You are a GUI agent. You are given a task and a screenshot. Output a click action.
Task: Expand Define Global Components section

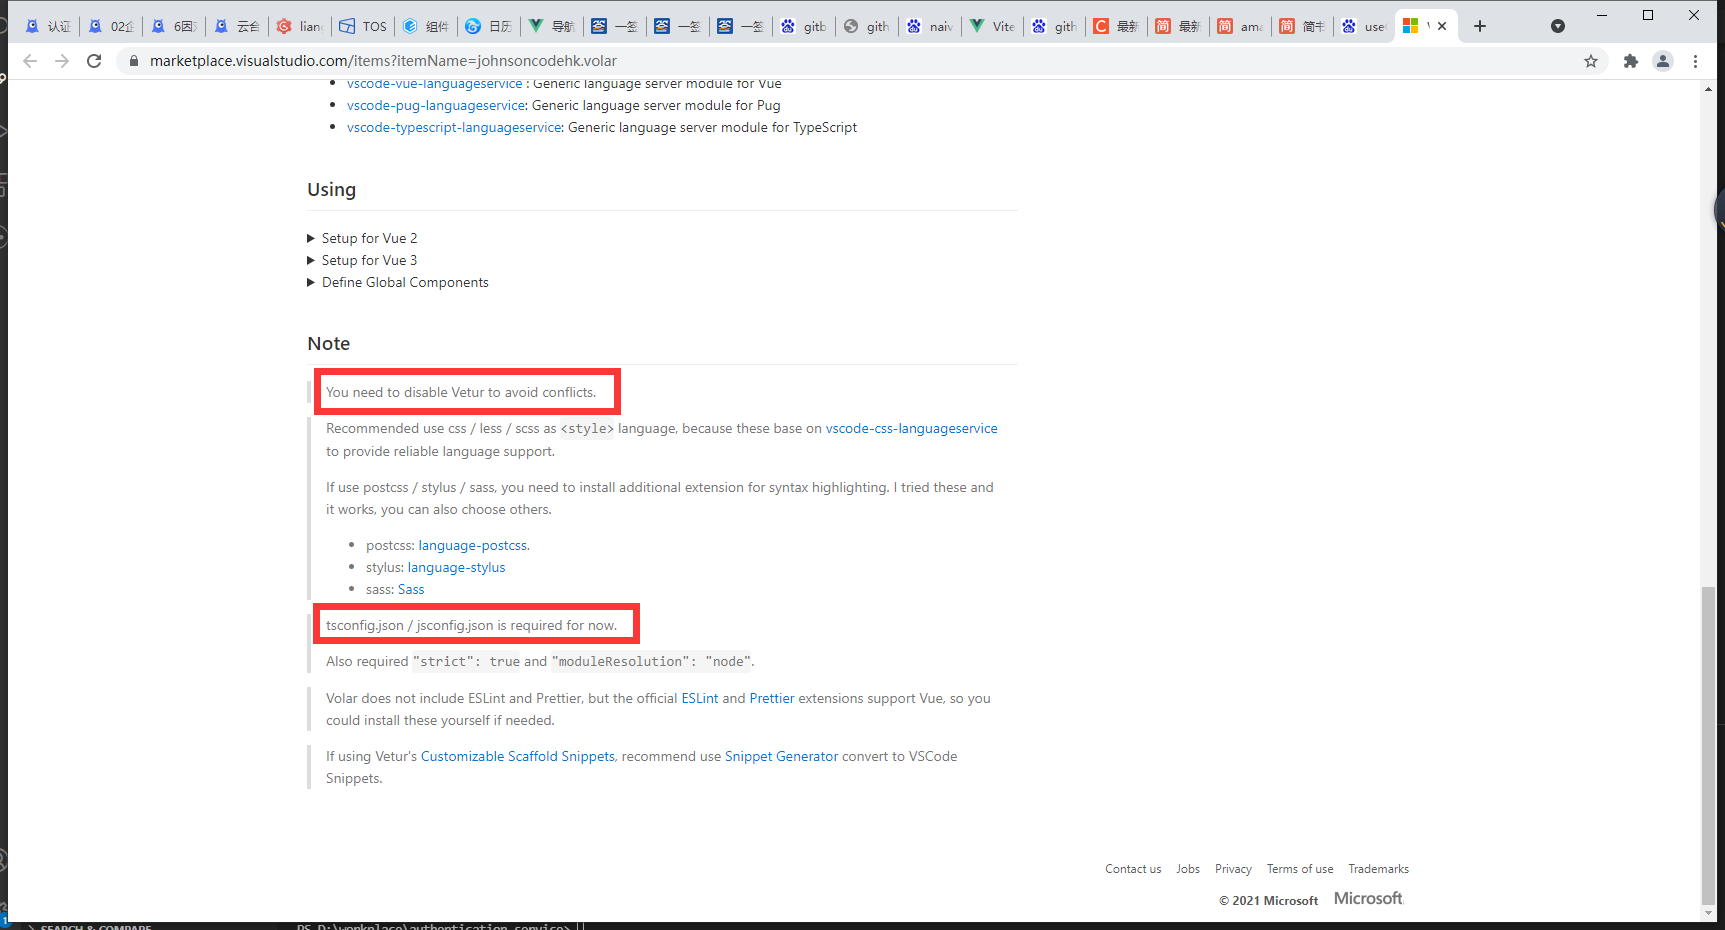pyautogui.click(x=404, y=282)
